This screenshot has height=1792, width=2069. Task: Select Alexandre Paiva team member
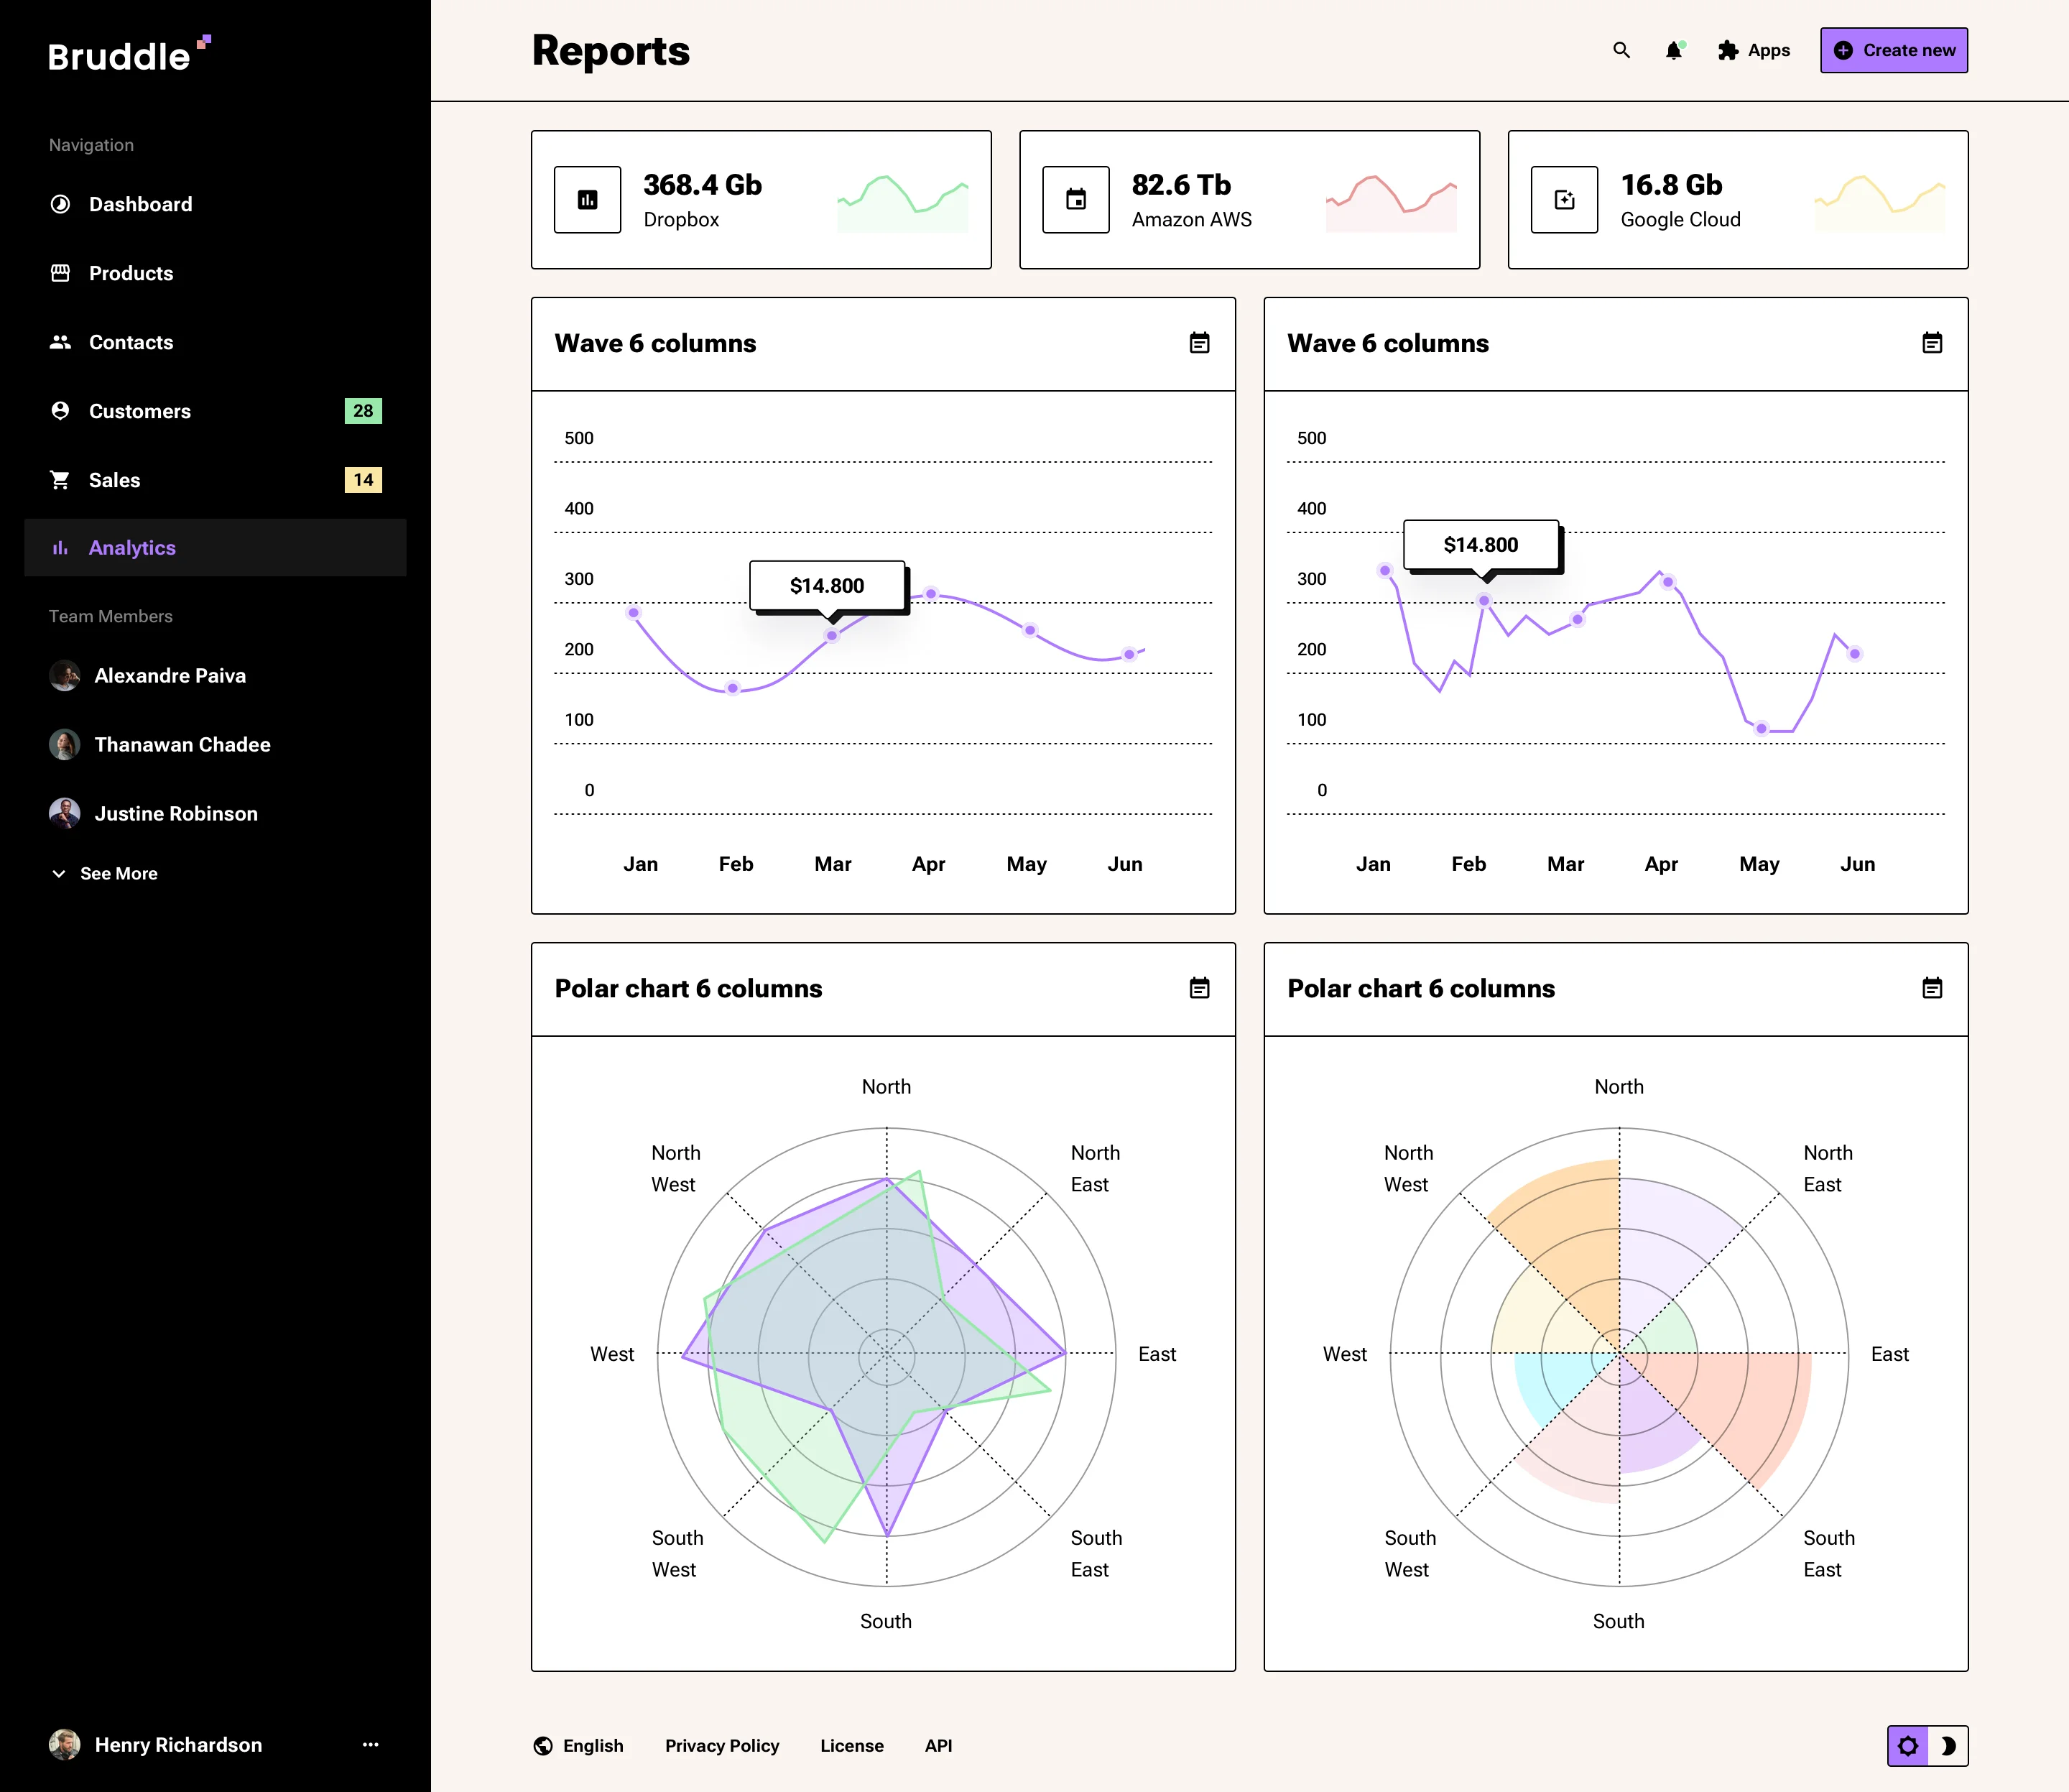(x=169, y=676)
